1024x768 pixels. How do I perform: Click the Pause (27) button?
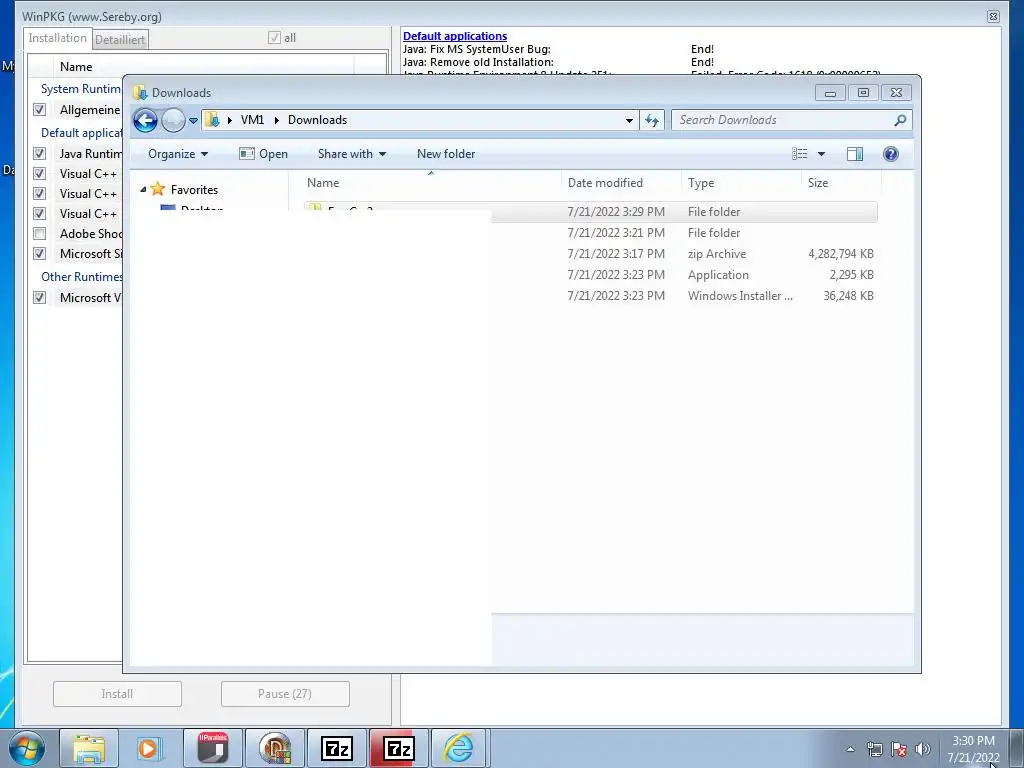click(x=285, y=694)
